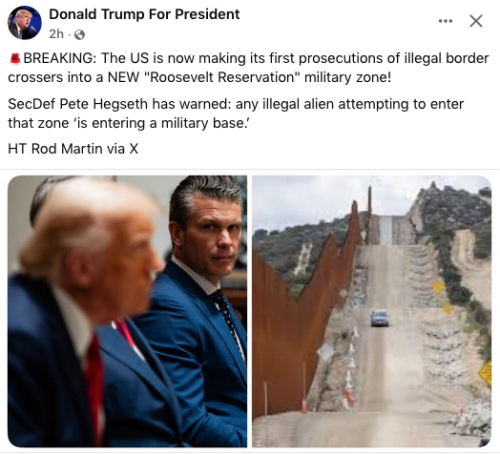Click the "Roosevelt Reservation" quoted text
500x454 pixels.
click(221, 77)
